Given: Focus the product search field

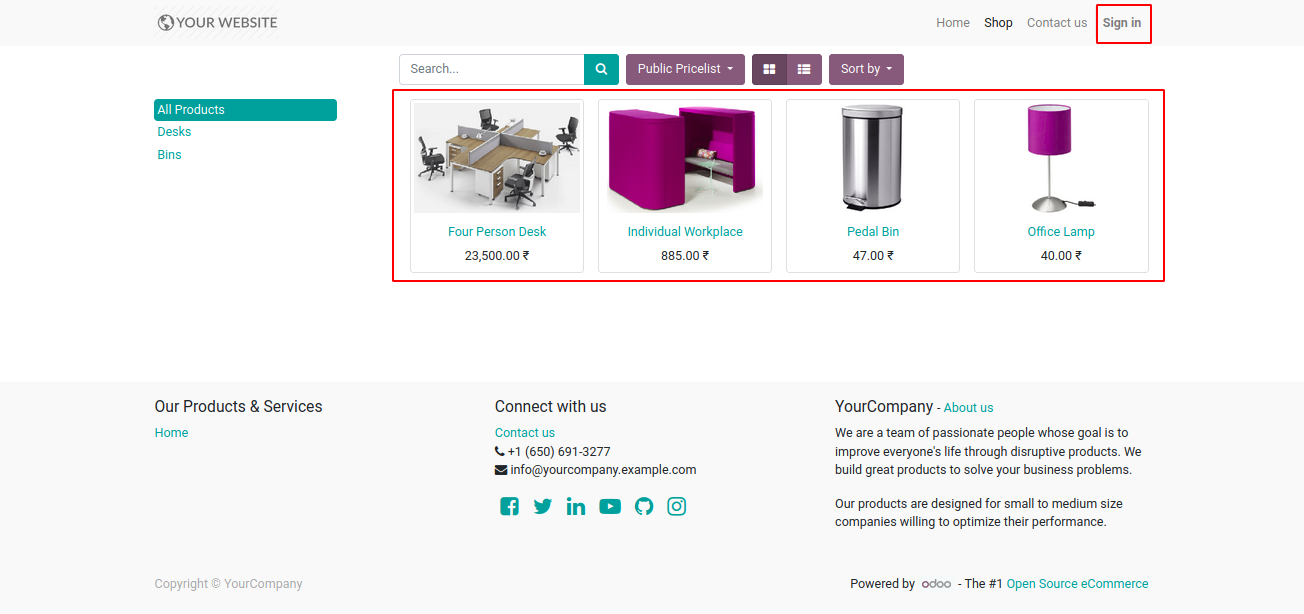Looking at the screenshot, I should pyautogui.click(x=492, y=69).
